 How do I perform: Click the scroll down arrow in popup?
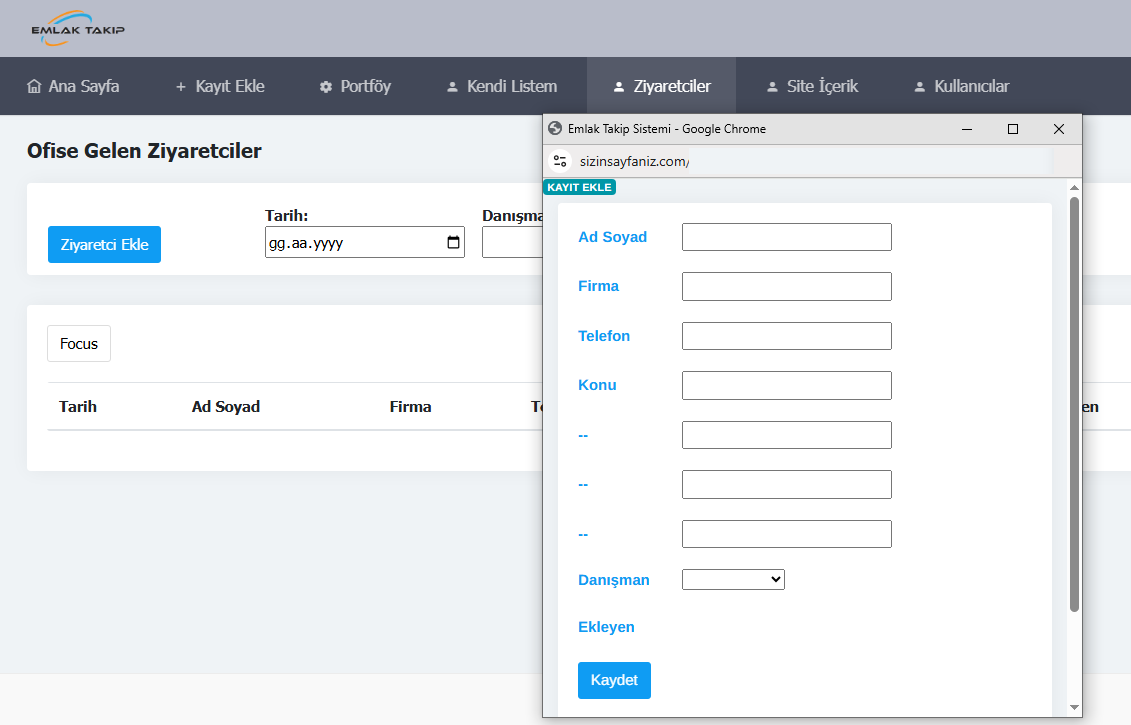[x=1074, y=707]
